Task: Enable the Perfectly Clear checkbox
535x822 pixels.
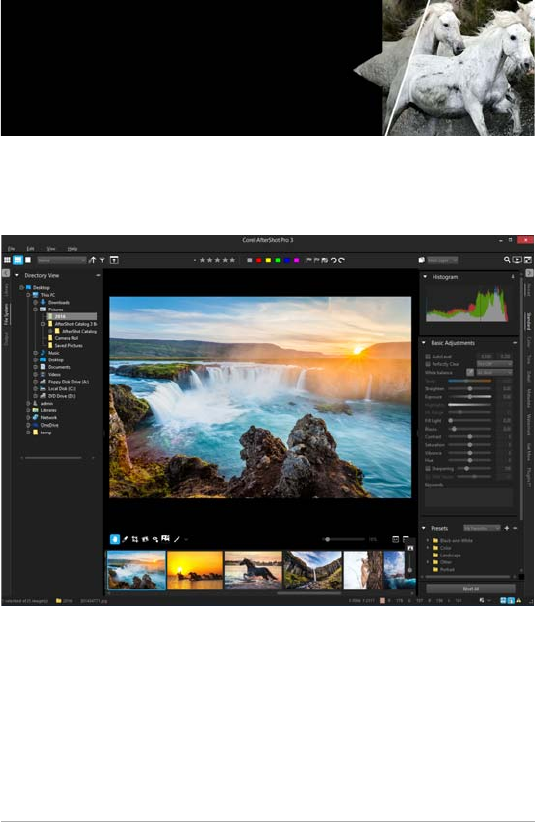Action: point(428,364)
